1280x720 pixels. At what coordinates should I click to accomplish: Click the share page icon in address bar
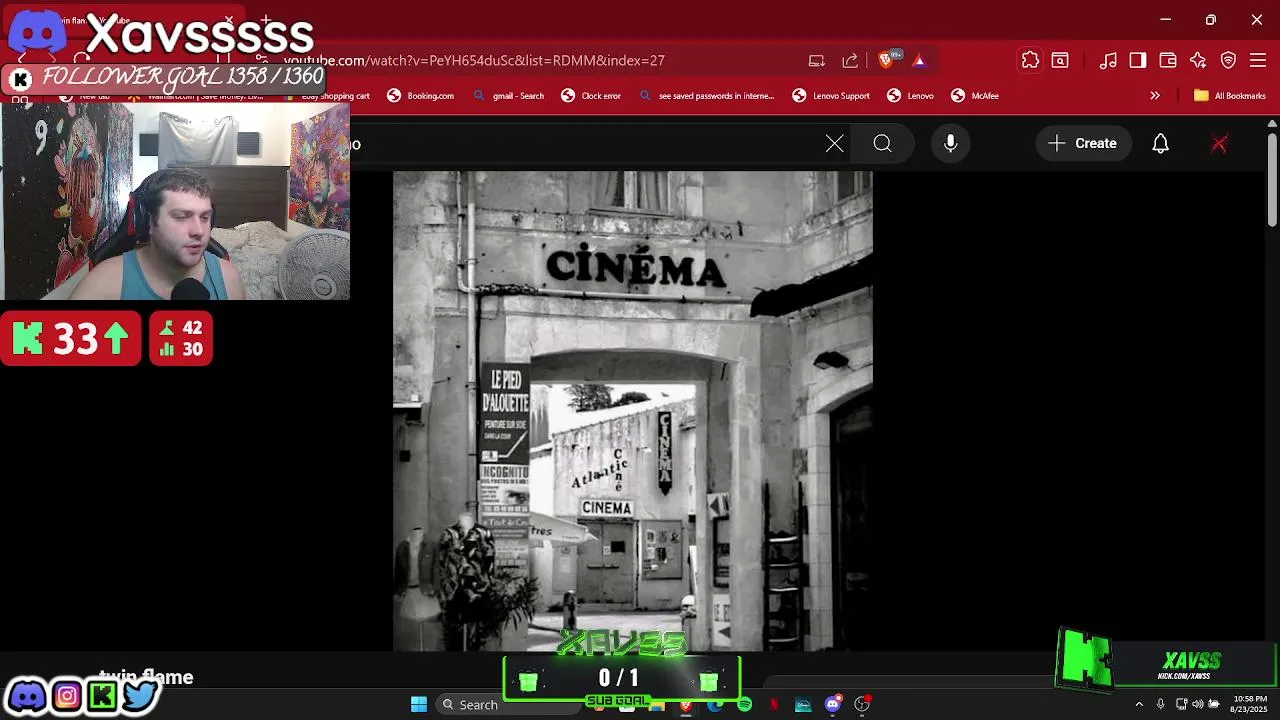[x=850, y=61]
